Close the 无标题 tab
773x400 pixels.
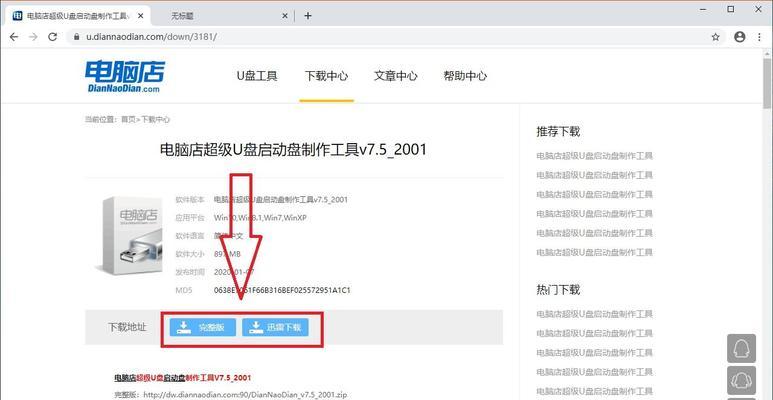(x=285, y=16)
